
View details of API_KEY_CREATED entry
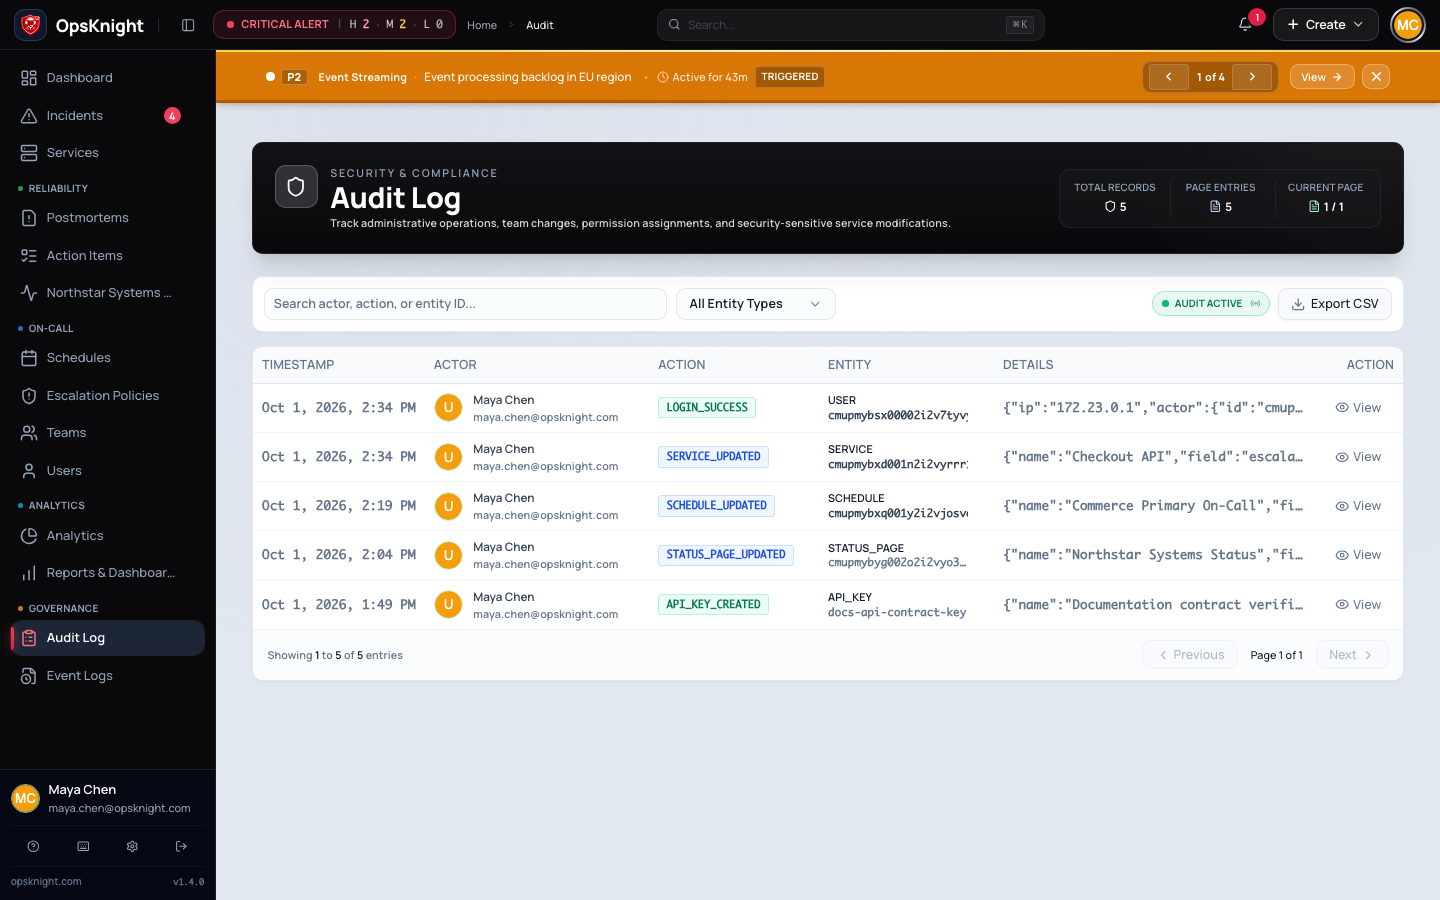coord(1358,605)
